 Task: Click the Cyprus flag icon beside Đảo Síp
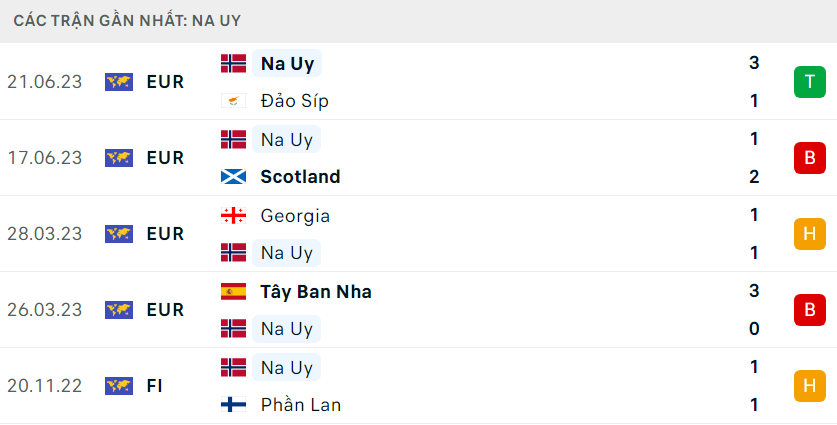point(233,101)
